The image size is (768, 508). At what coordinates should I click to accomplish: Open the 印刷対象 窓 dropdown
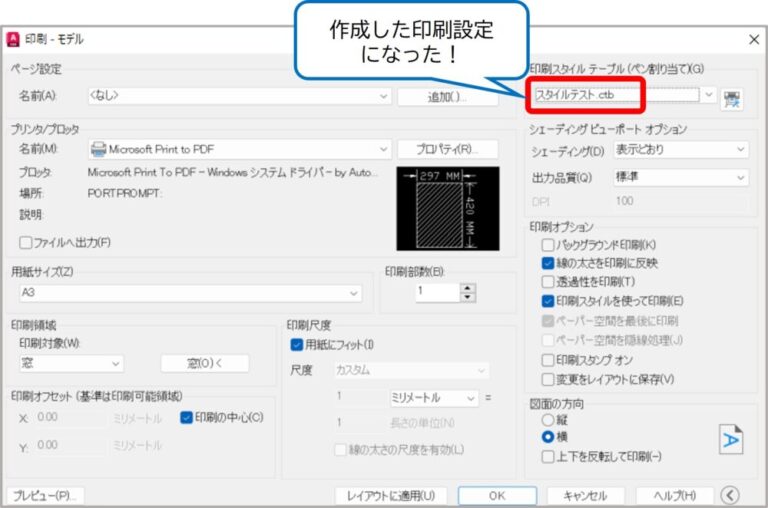69,363
